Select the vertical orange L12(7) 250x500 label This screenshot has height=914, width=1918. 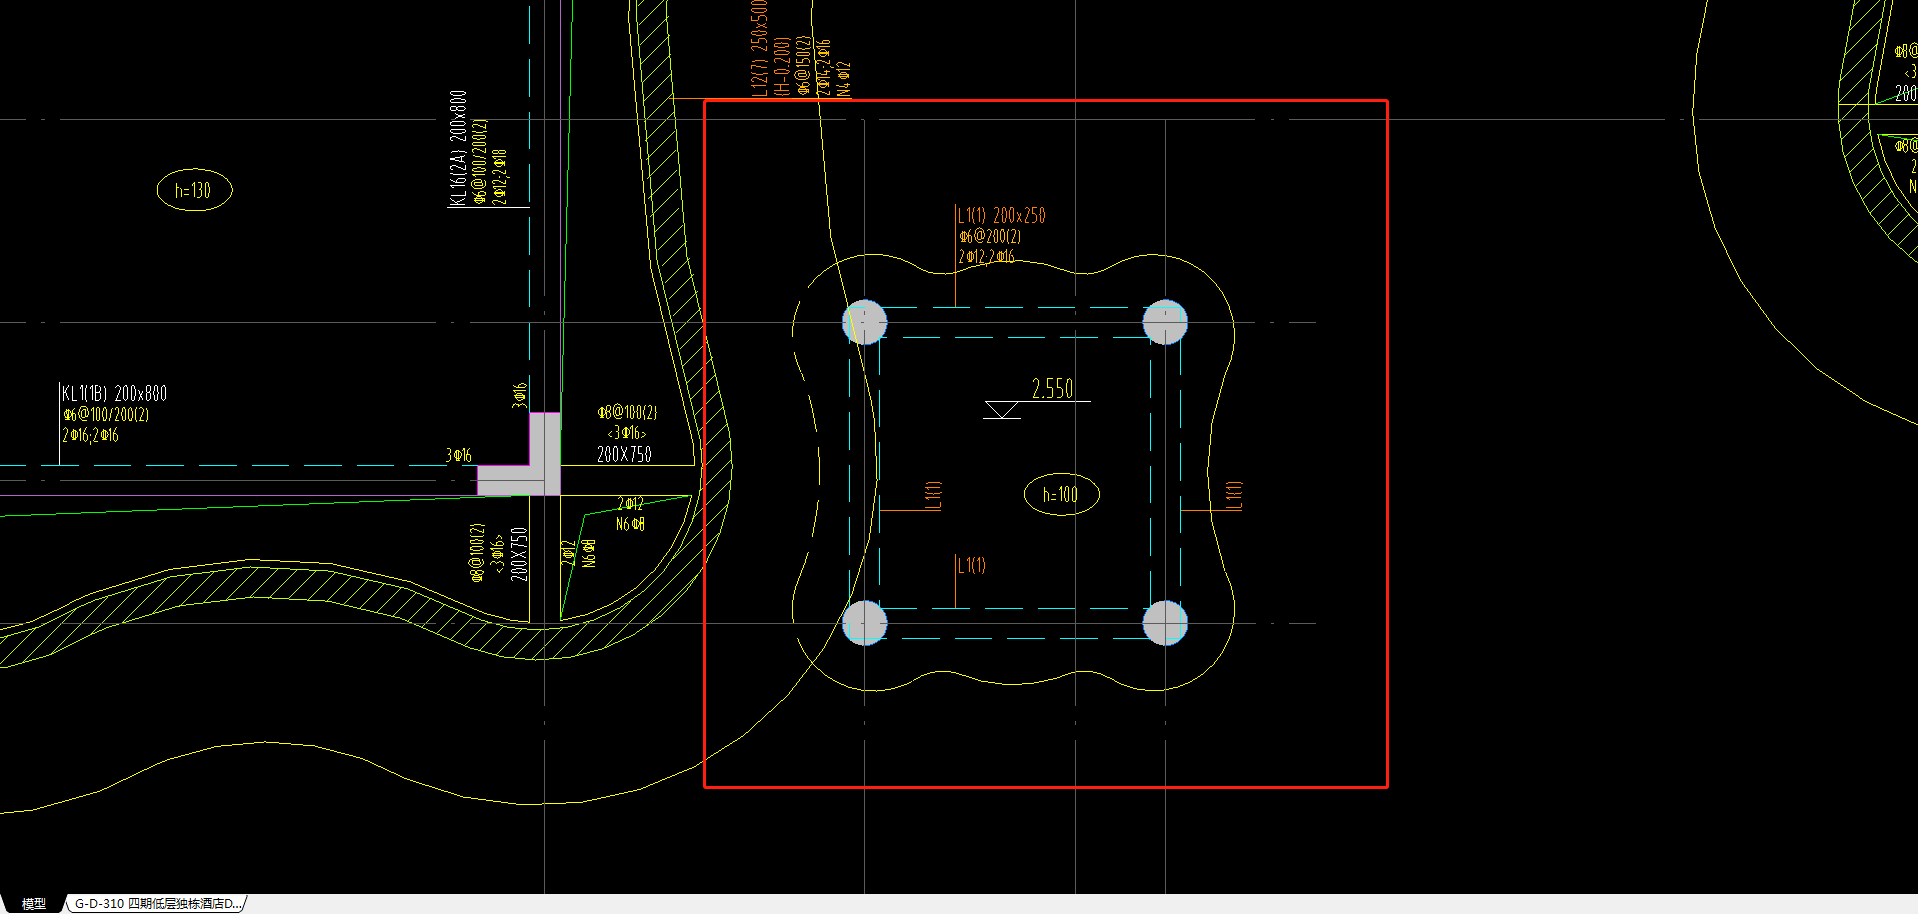coord(759,48)
